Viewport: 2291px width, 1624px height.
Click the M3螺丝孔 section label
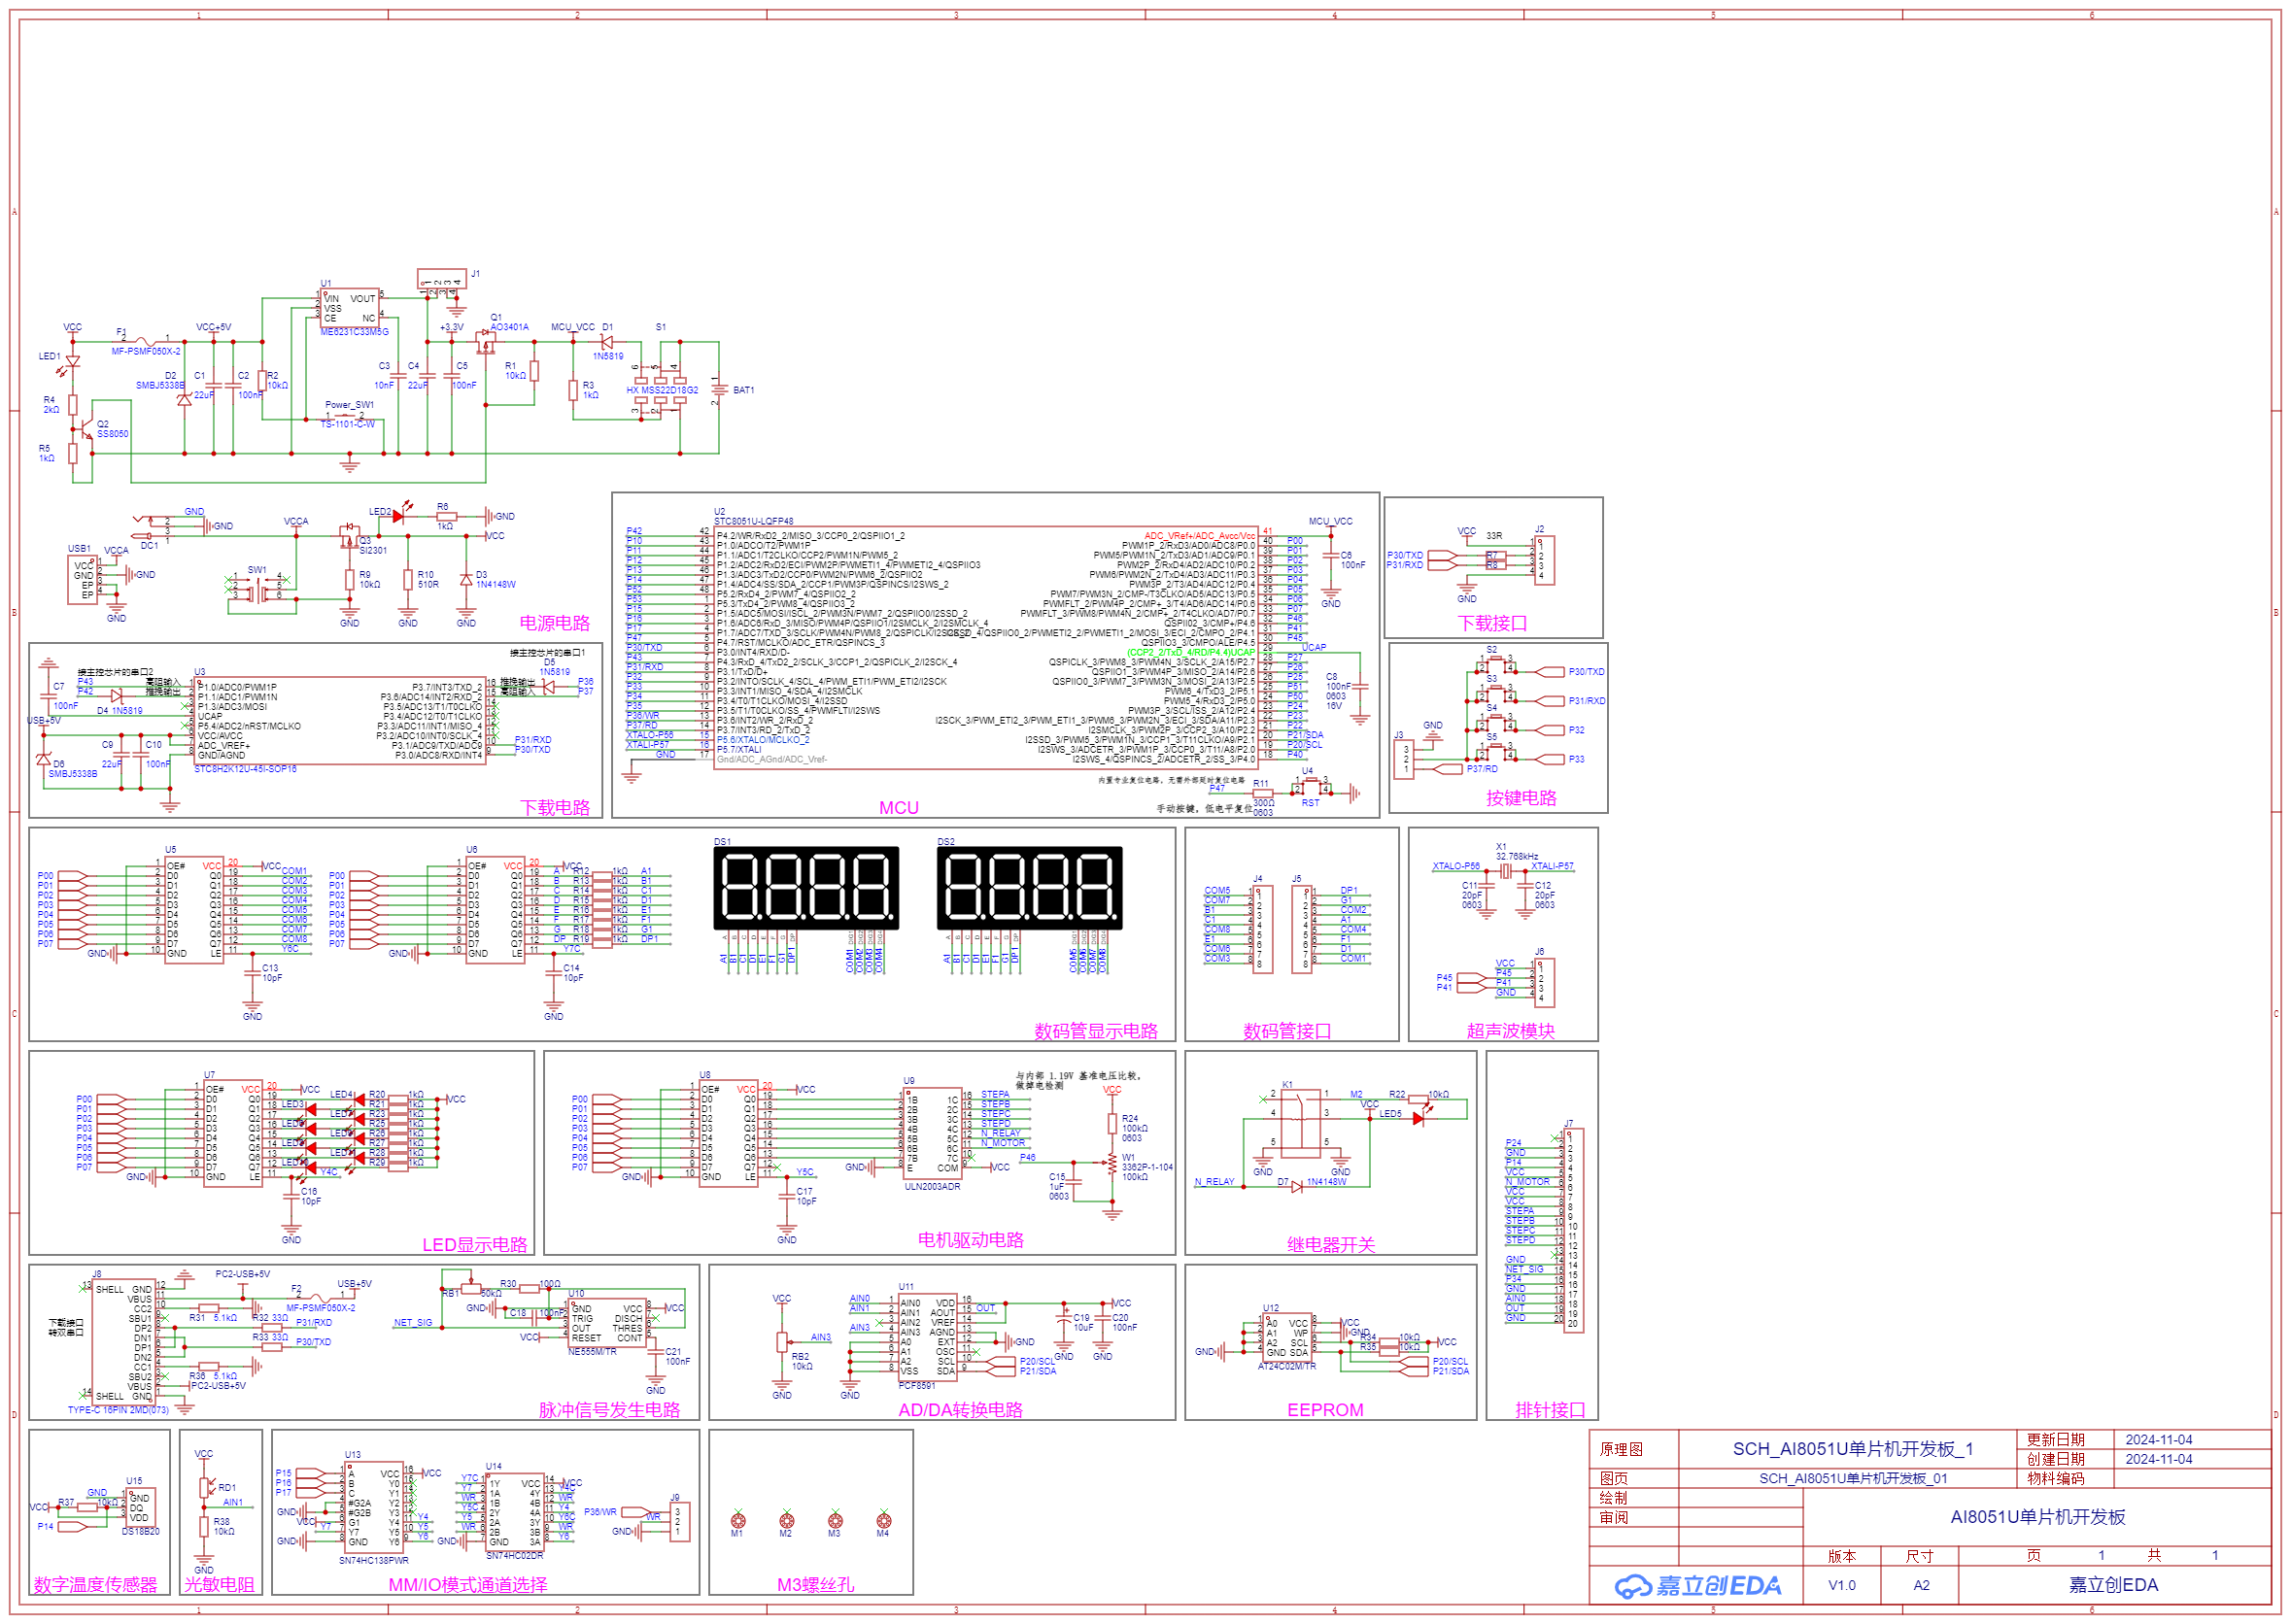tap(815, 1585)
